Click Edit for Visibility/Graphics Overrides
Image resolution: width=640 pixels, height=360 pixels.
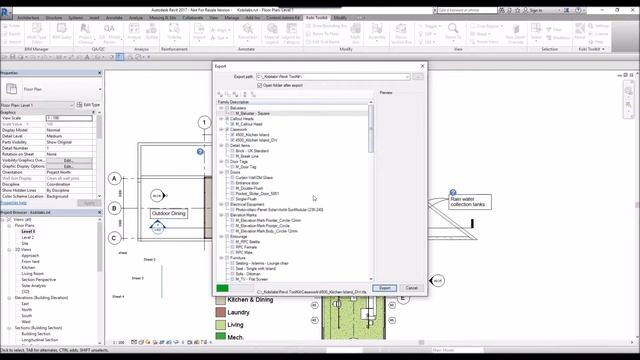[69, 160]
